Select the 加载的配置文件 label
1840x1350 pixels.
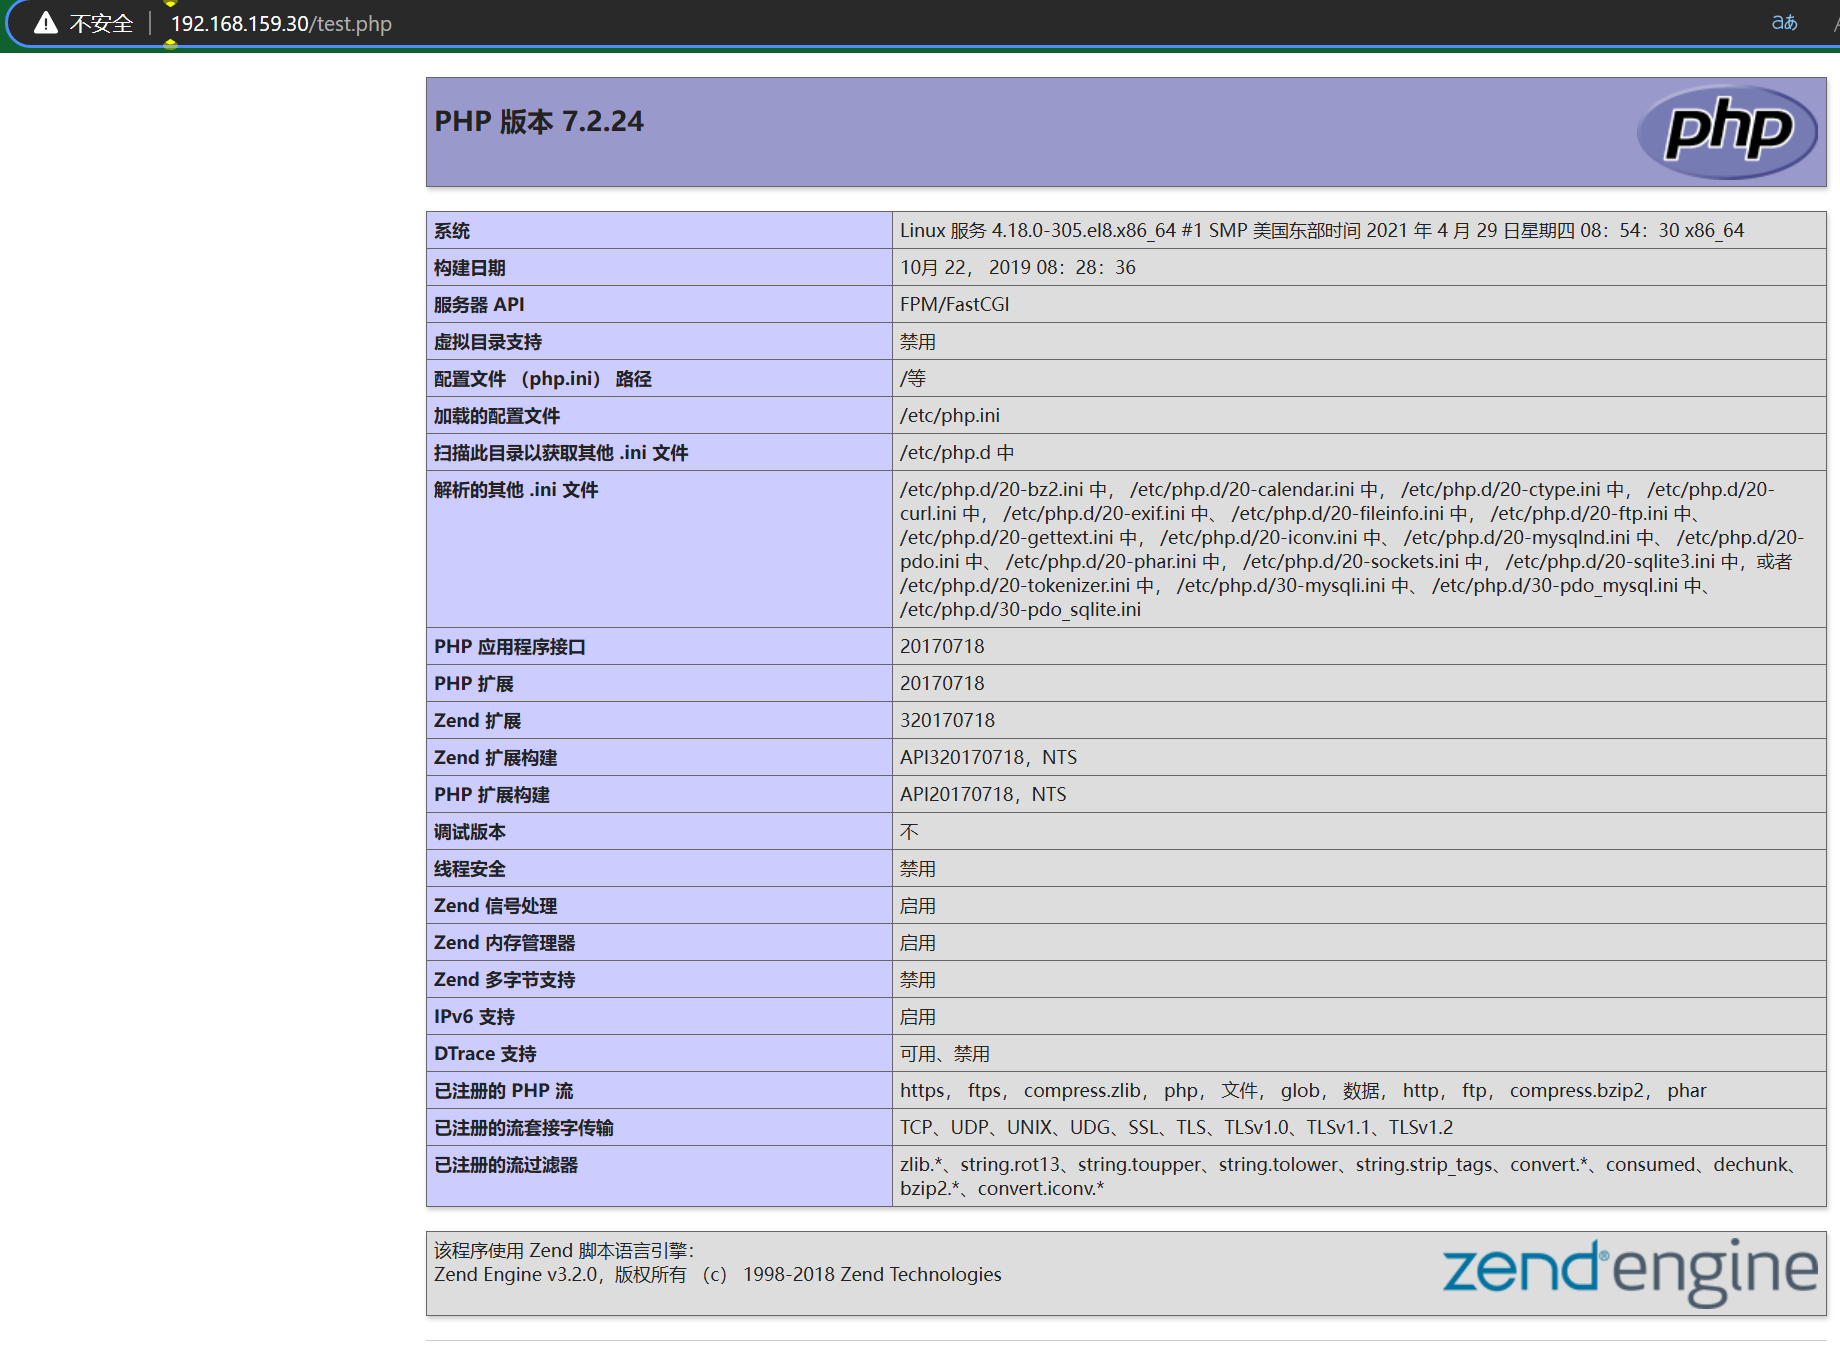[x=497, y=415]
